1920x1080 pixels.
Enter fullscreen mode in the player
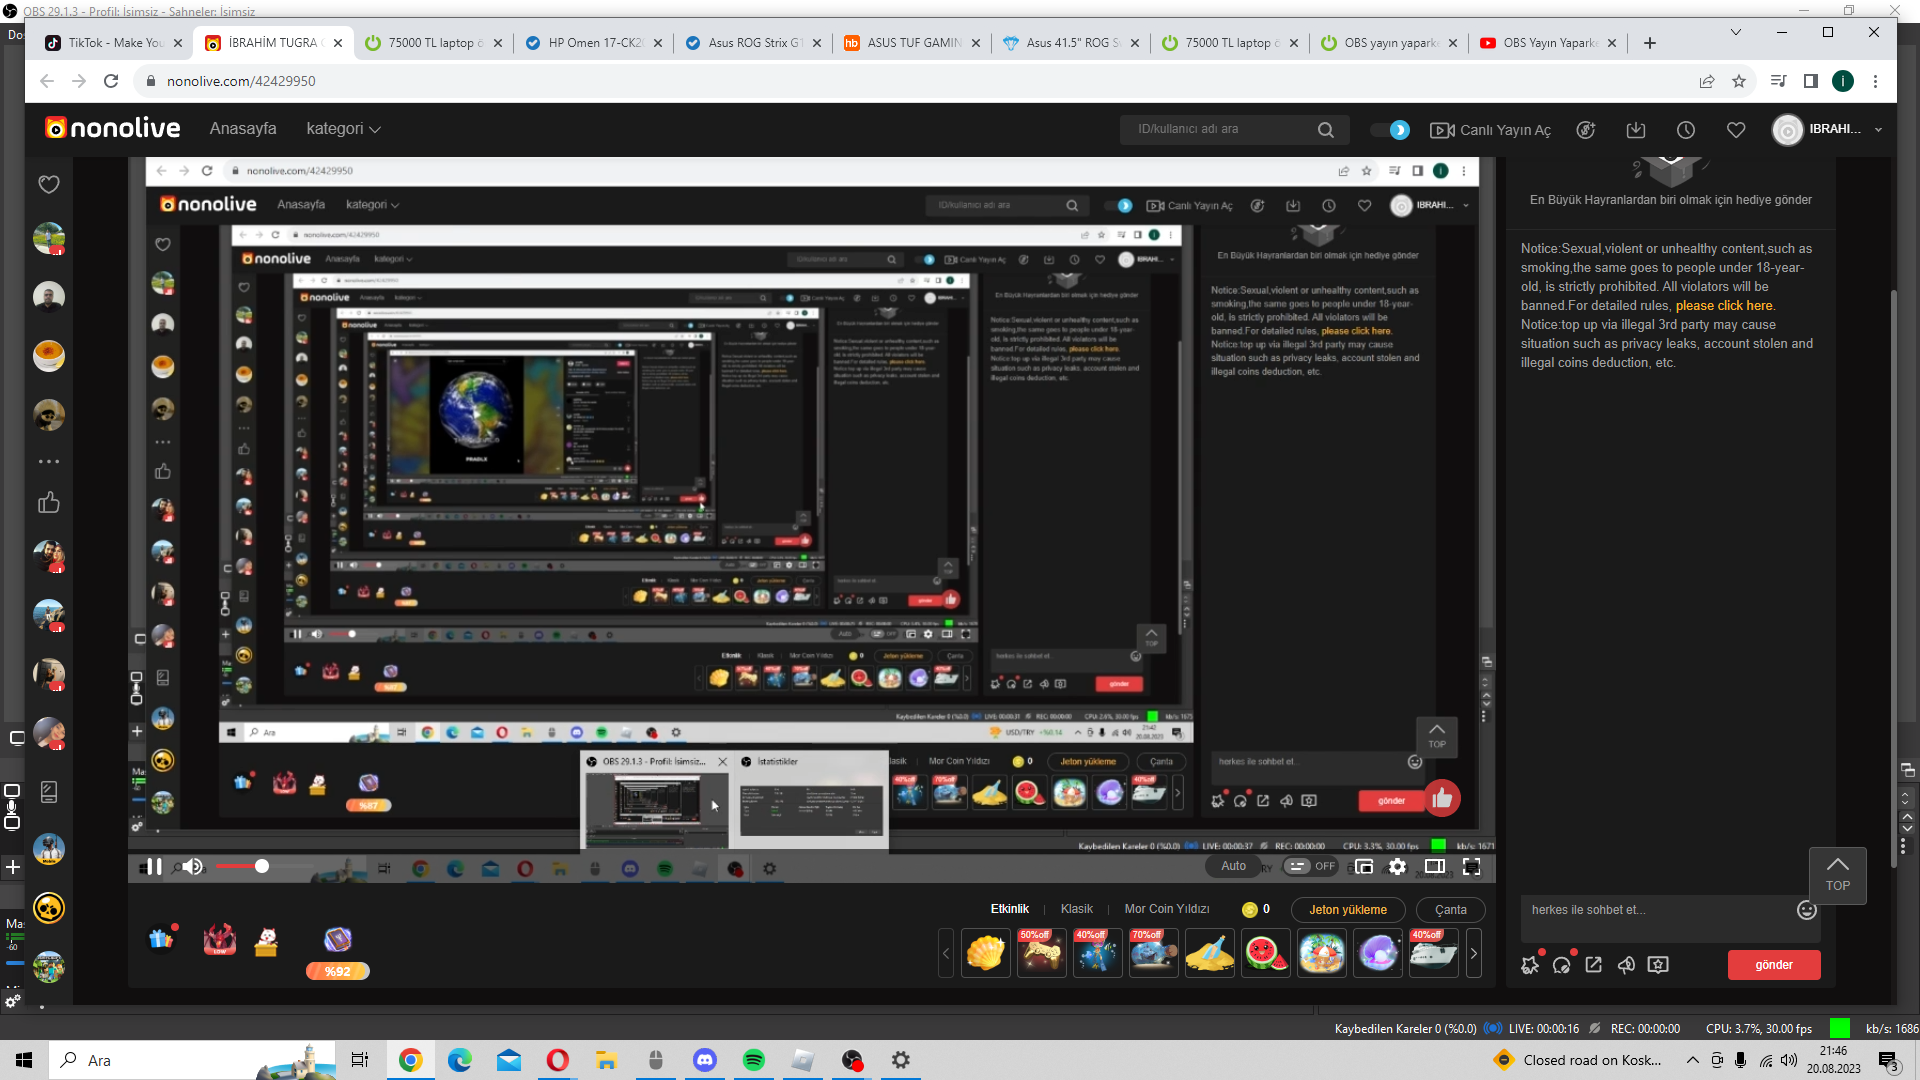pos(1472,867)
